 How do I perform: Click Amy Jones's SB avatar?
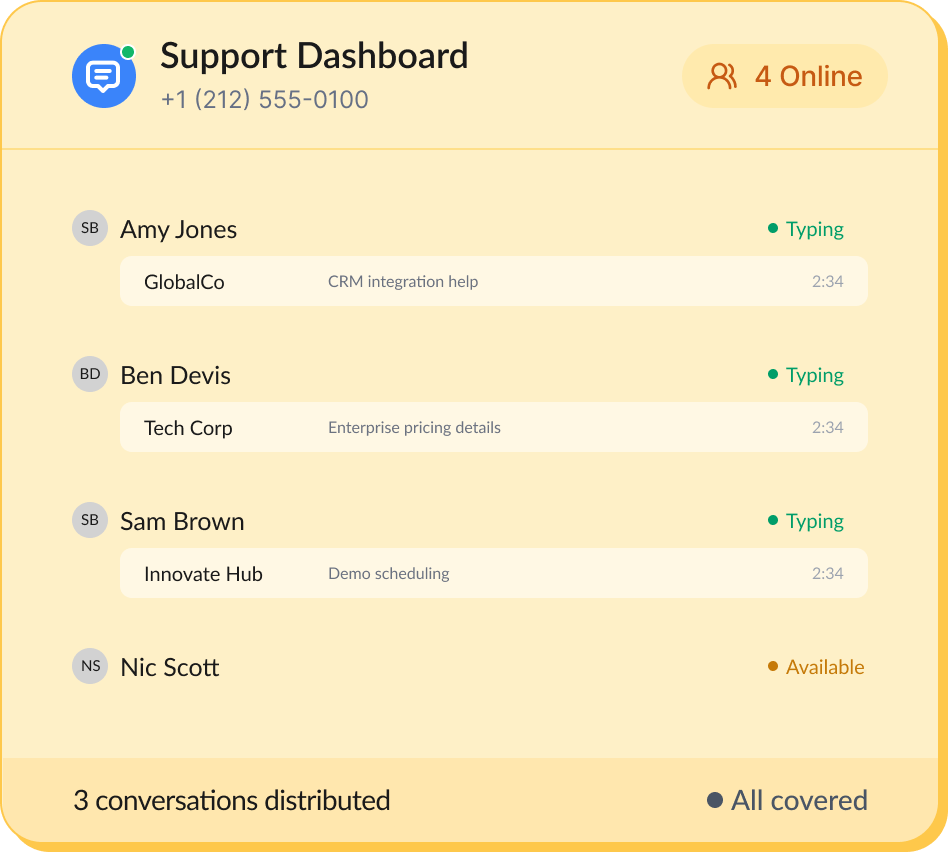tap(90, 228)
